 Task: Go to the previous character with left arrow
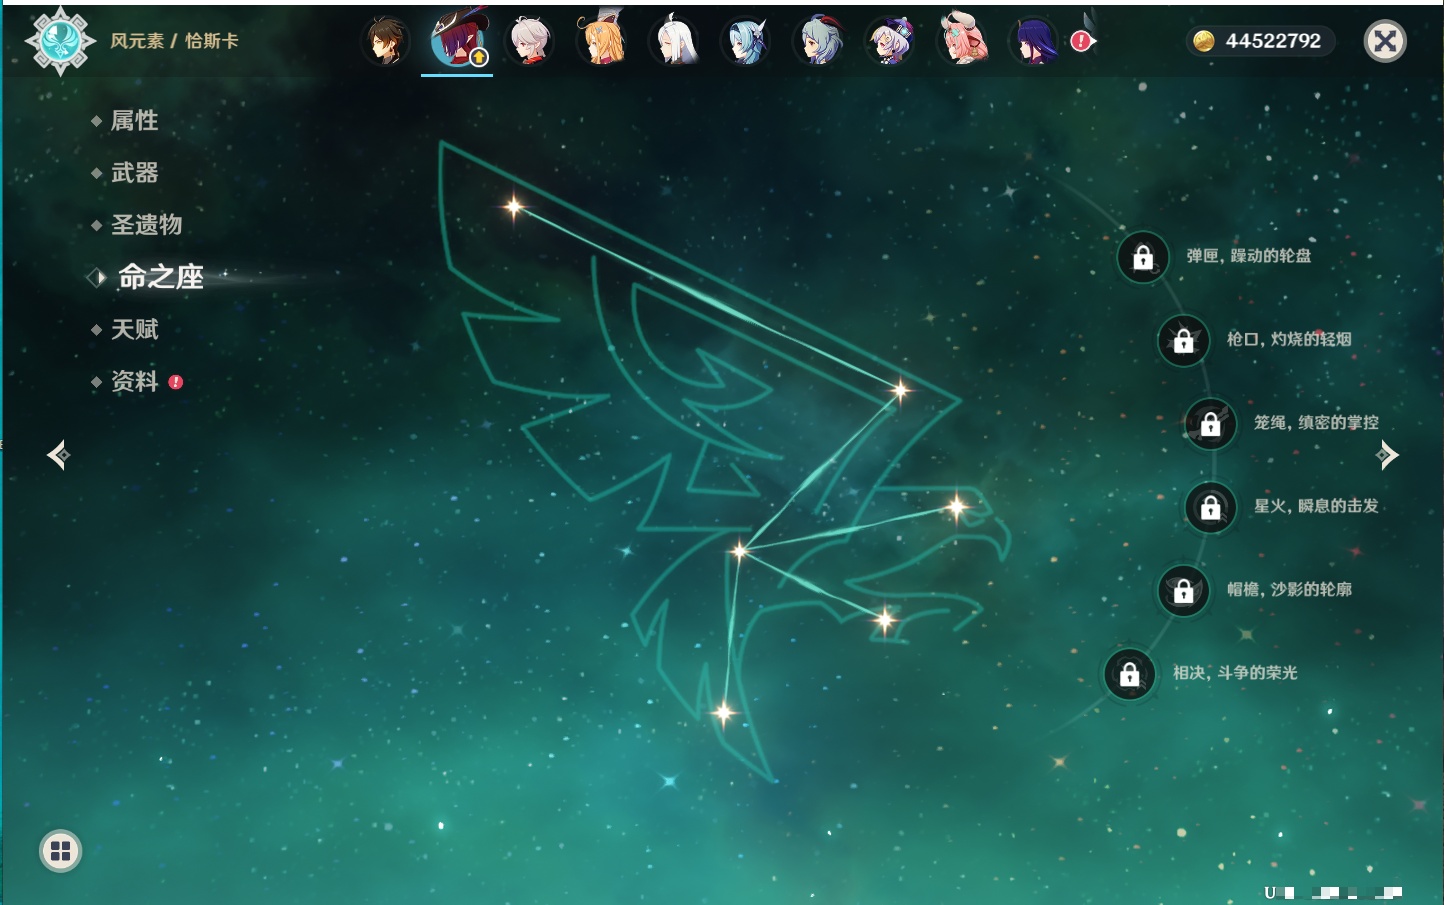point(58,455)
